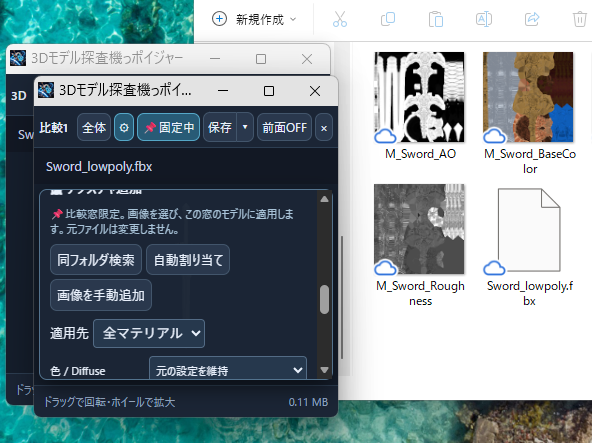The height and width of the screenshot is (443, 592).
Task: Click the Delete trash icon in Explorer
Action: (x=580, y=19)
